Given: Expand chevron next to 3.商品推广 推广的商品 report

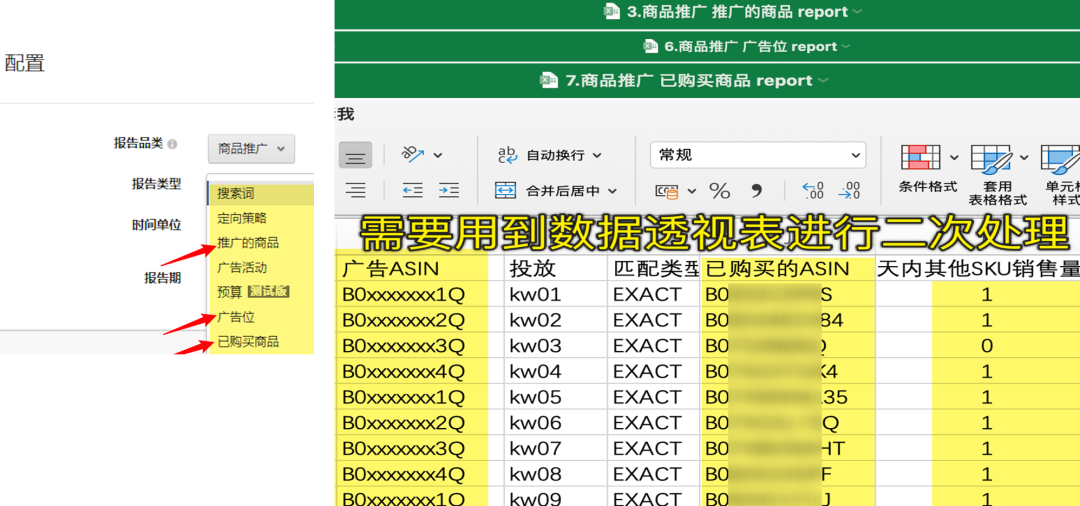Looking at the screenshot, I should point(857,12).
